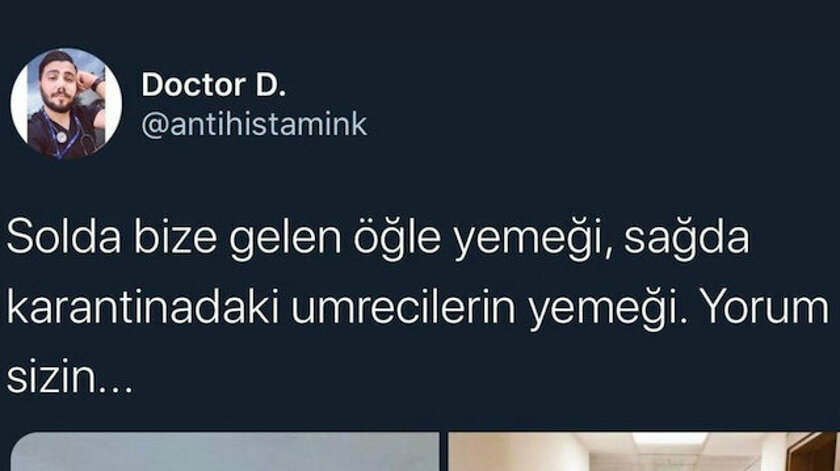Click the word 'öğle' in the tweet
Screen dimensions: 840x471
(x=397, y=240)
